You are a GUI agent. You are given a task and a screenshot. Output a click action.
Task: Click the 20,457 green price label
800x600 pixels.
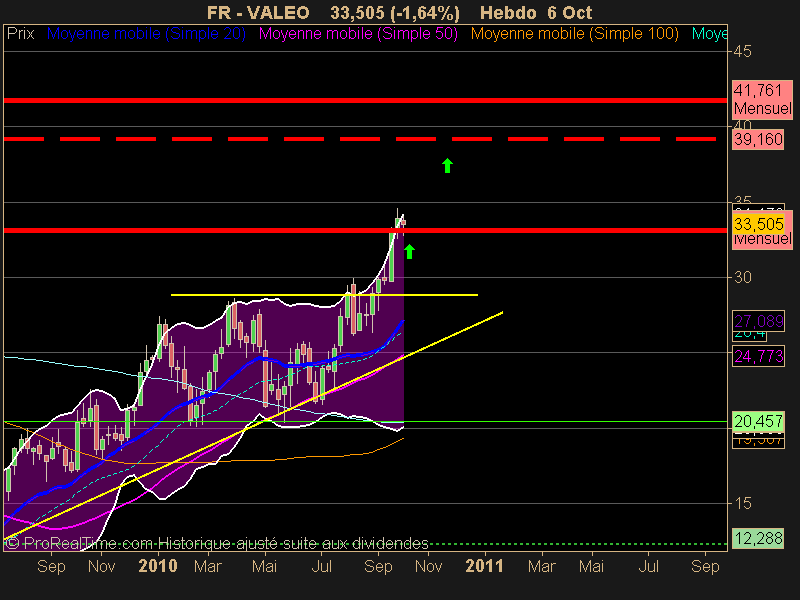[x=758, y=421]
